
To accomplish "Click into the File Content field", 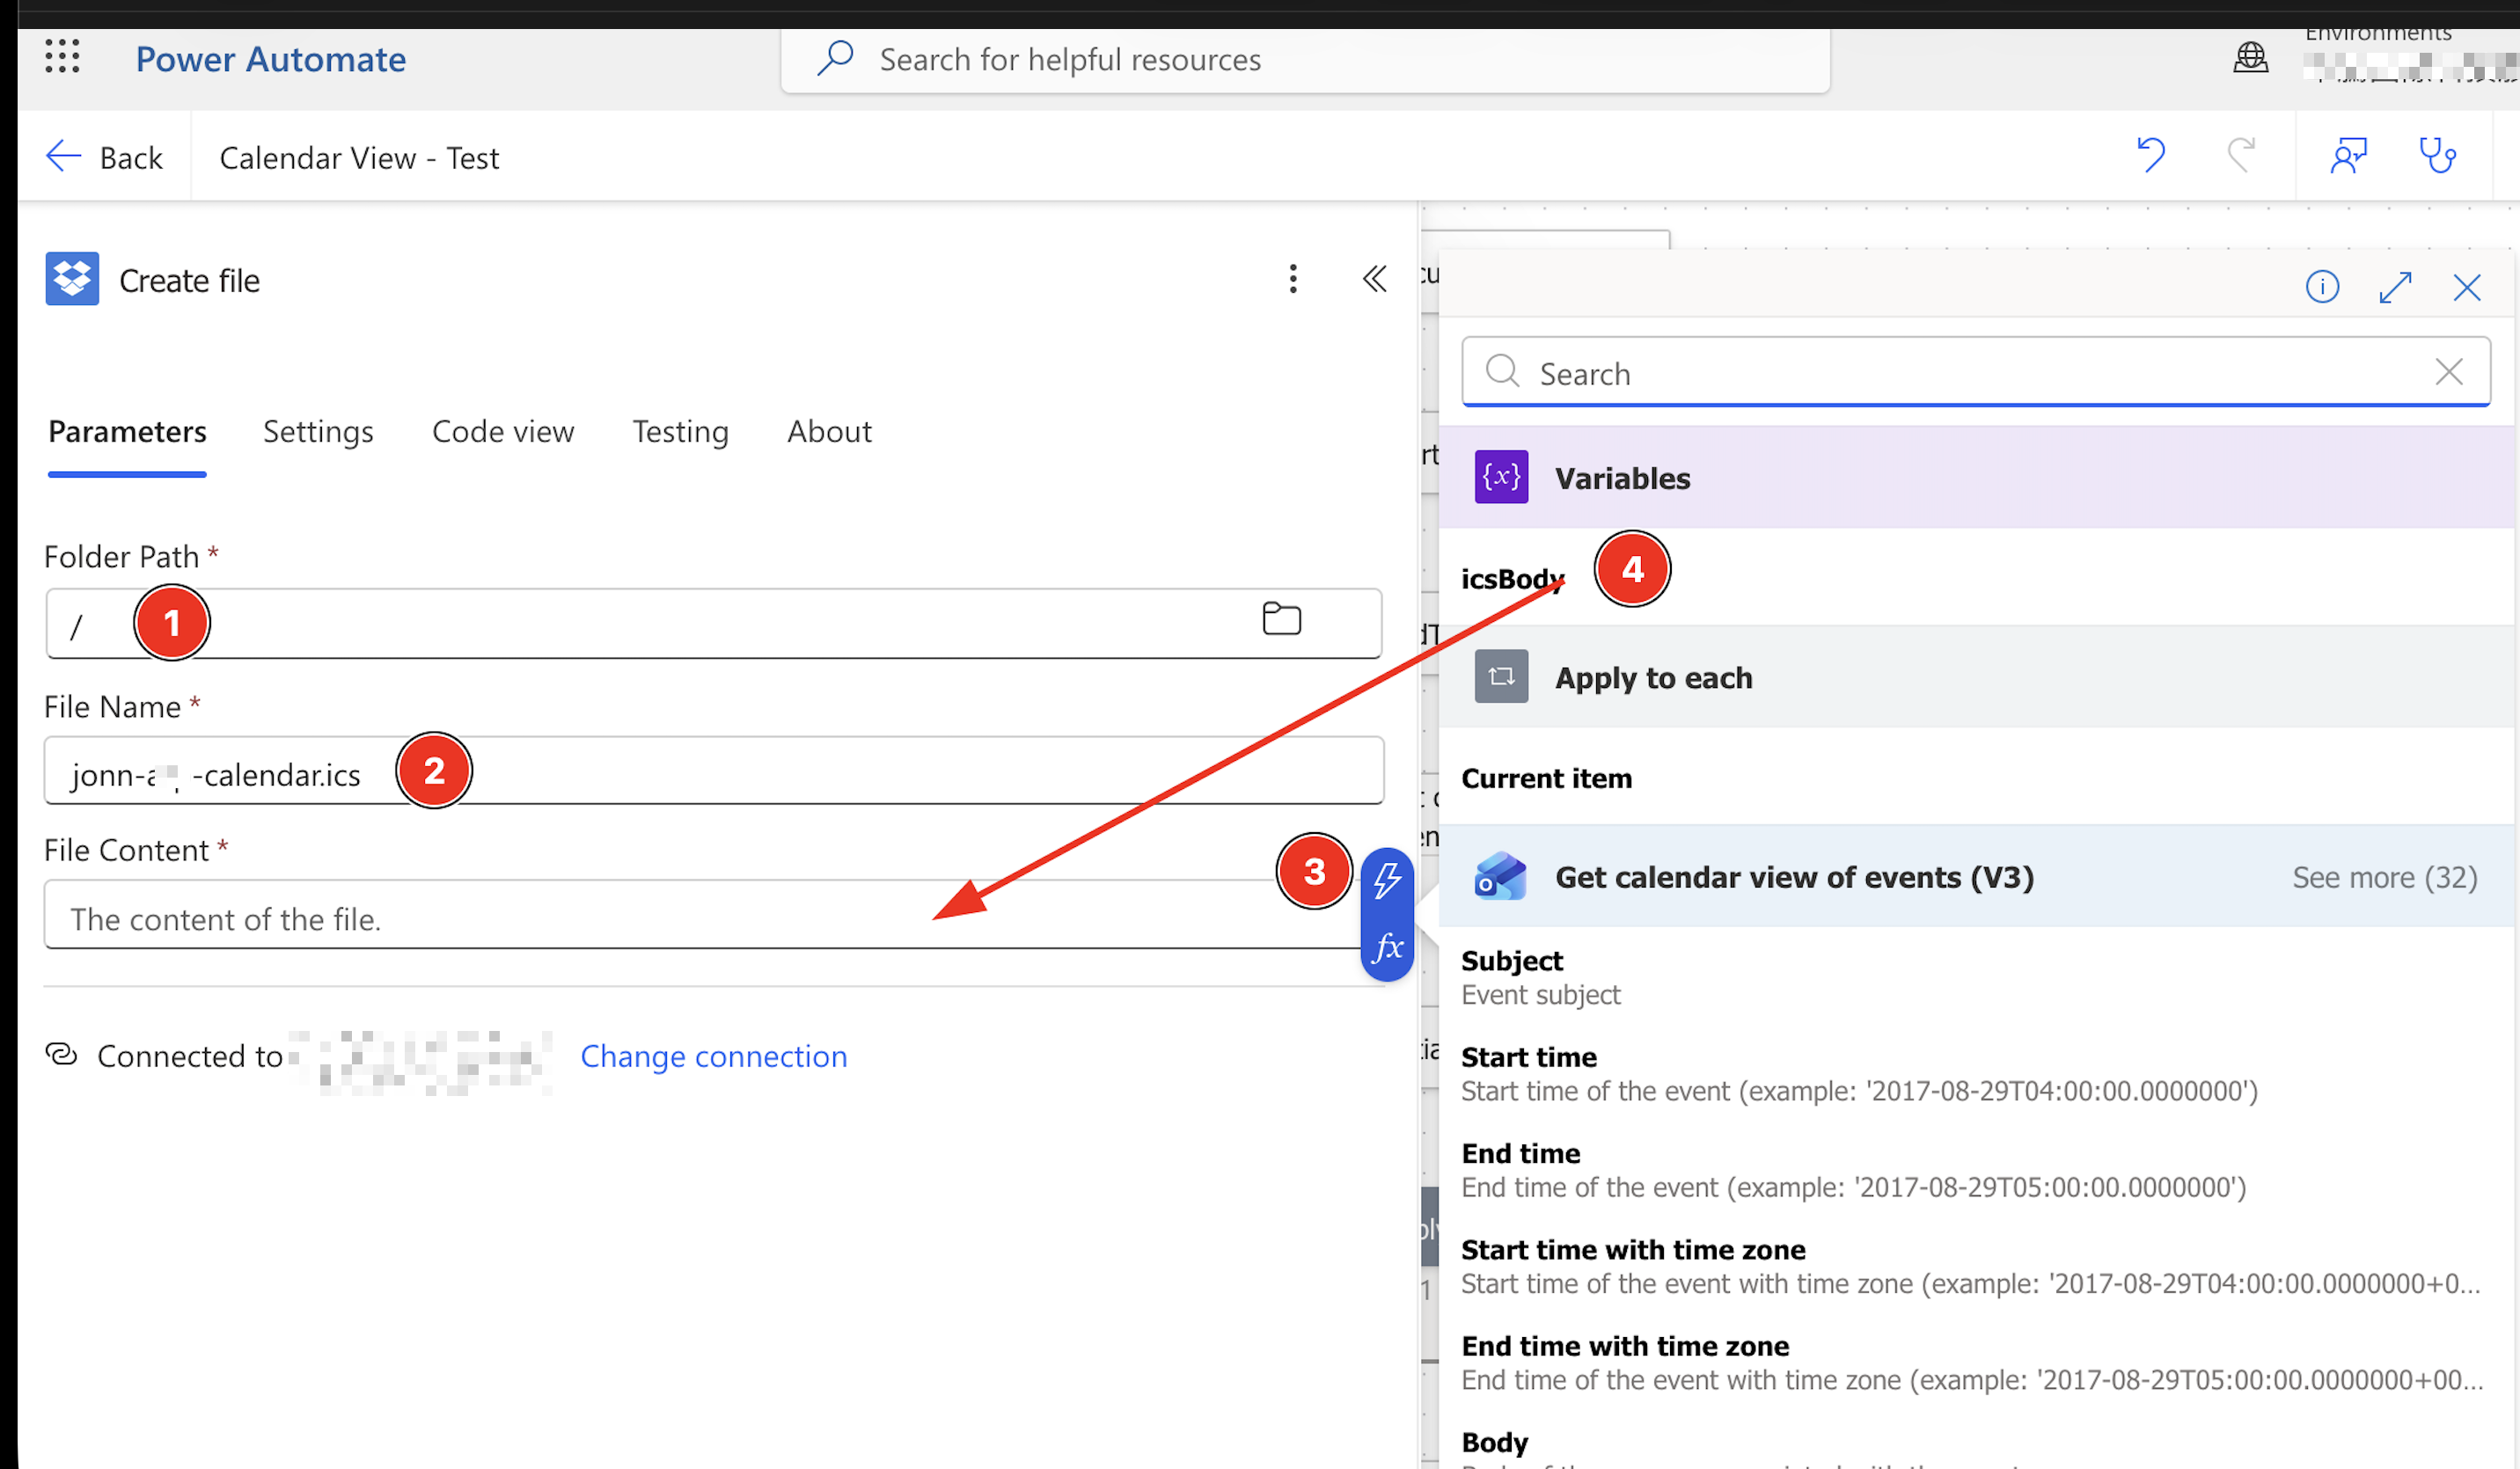I will point(702,915).
